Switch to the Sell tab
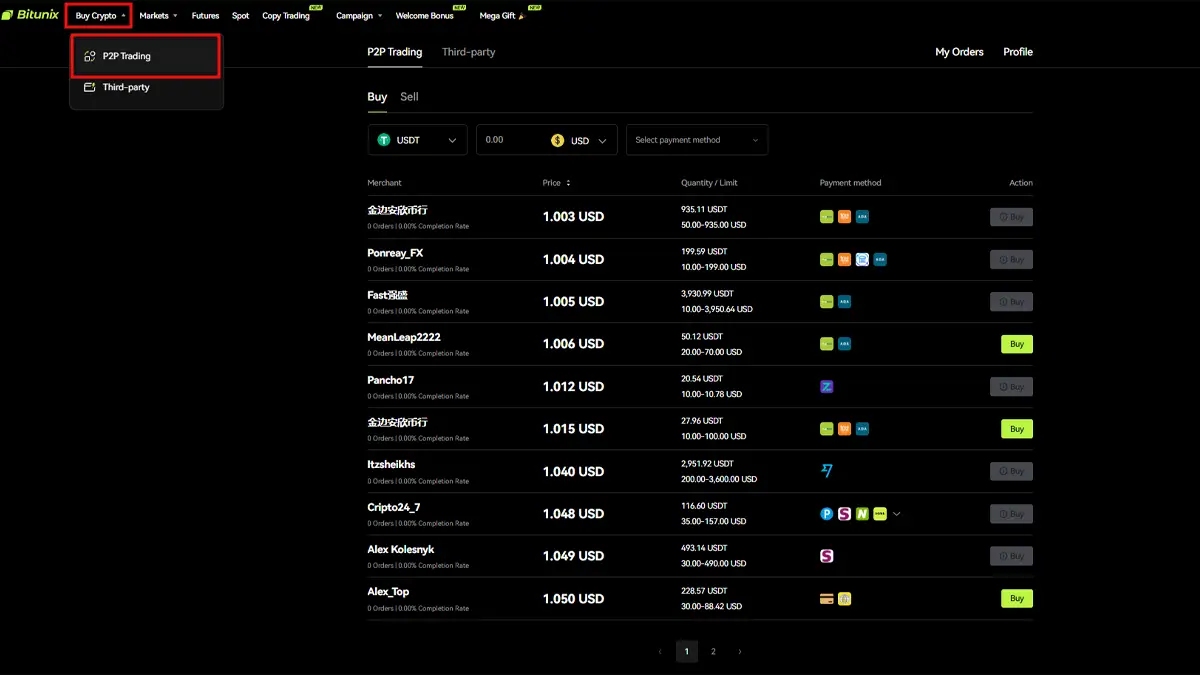Image resolution: width=1200 pixels, height=675 pixels. coord(409,97)
